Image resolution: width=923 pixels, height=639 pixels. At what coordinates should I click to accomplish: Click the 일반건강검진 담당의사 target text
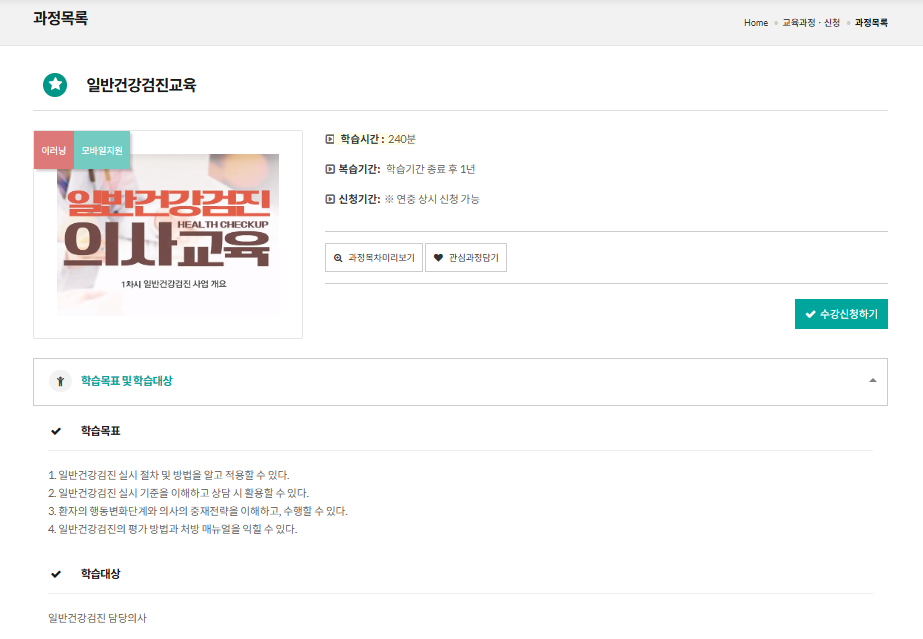click(x=97, y=618)
